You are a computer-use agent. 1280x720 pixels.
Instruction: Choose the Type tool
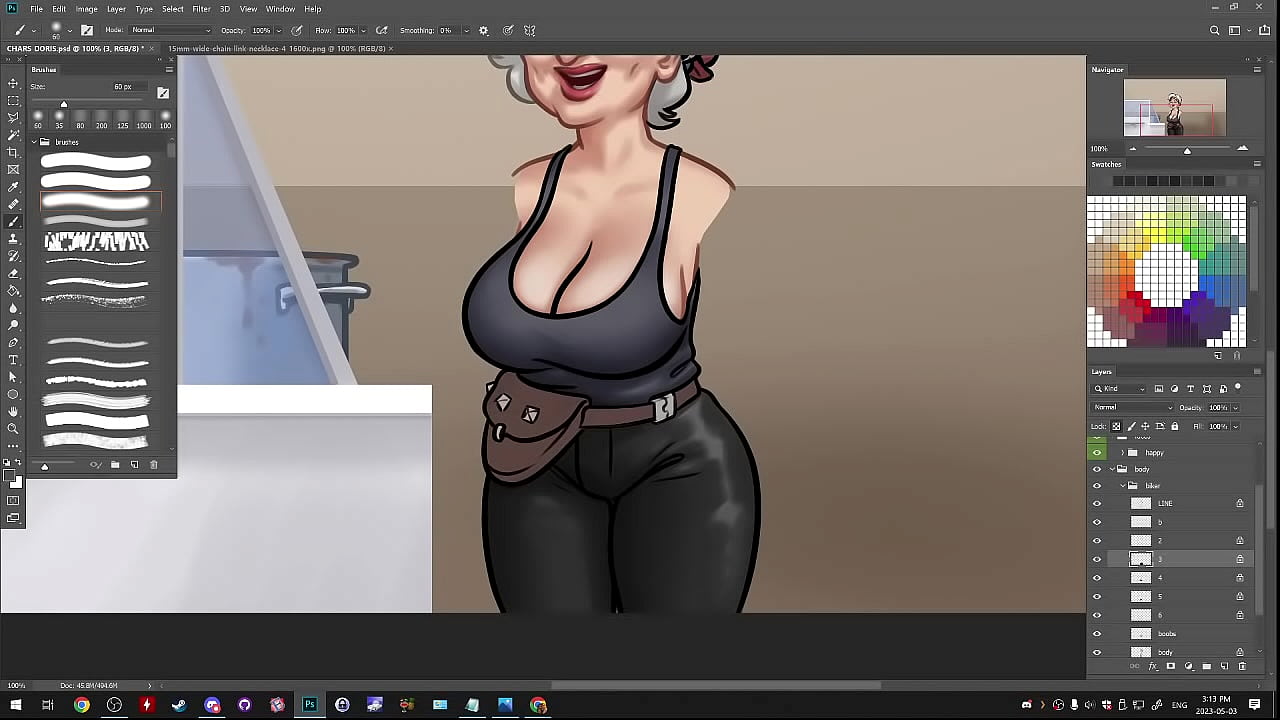[x=13, y=360]
